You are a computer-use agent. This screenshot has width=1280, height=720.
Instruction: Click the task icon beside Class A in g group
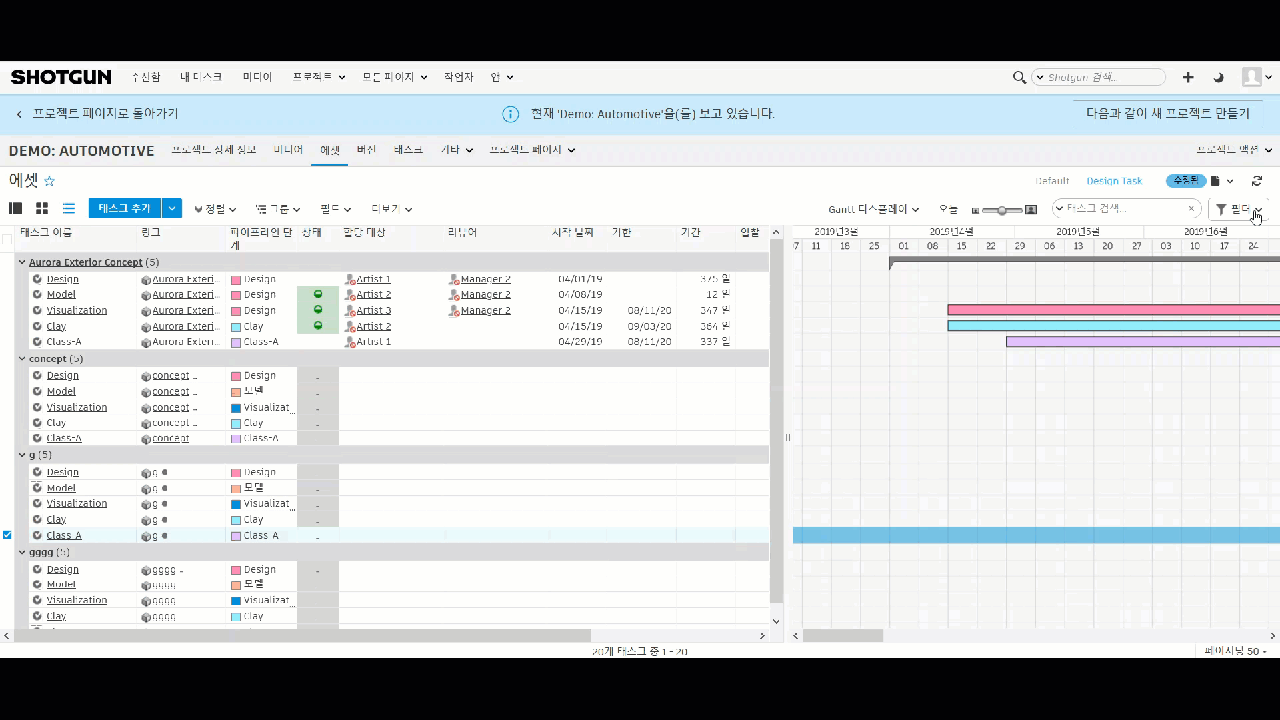pyautogui.click(x=37, y=535)
